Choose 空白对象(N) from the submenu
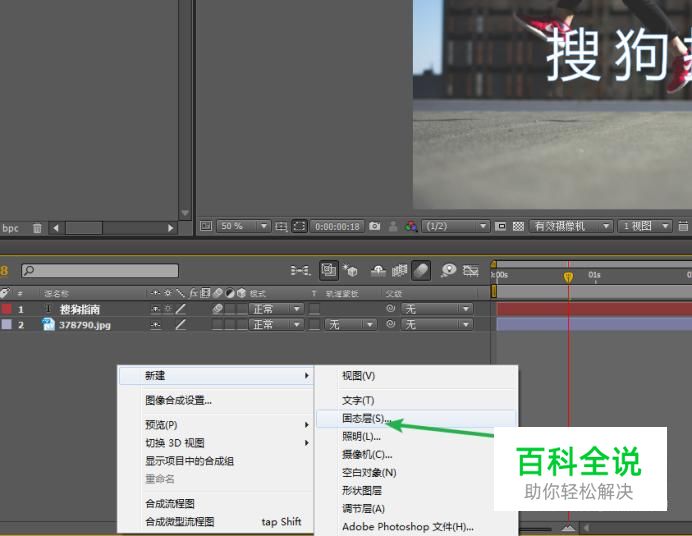Viewport: 692px width, 536px height. click(369, 472)
